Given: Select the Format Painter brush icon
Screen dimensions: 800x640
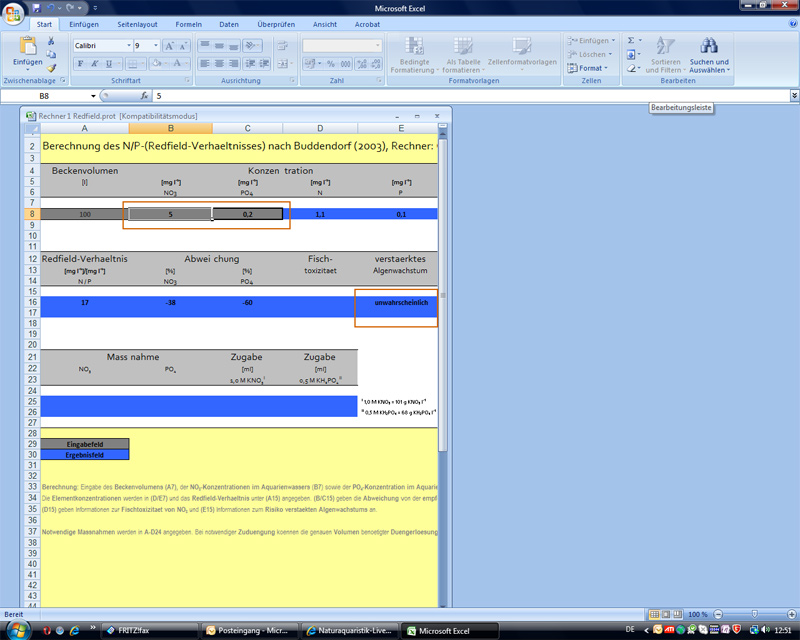Looking at the screenshot, I should 51,68.
